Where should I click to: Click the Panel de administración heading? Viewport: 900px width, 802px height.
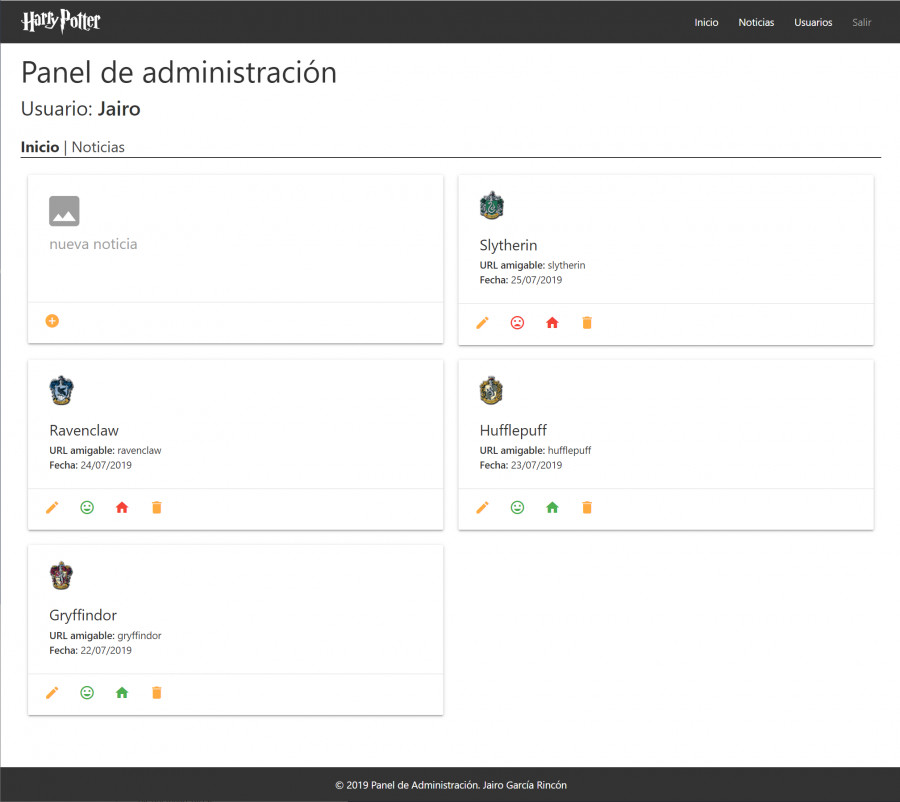179,73
